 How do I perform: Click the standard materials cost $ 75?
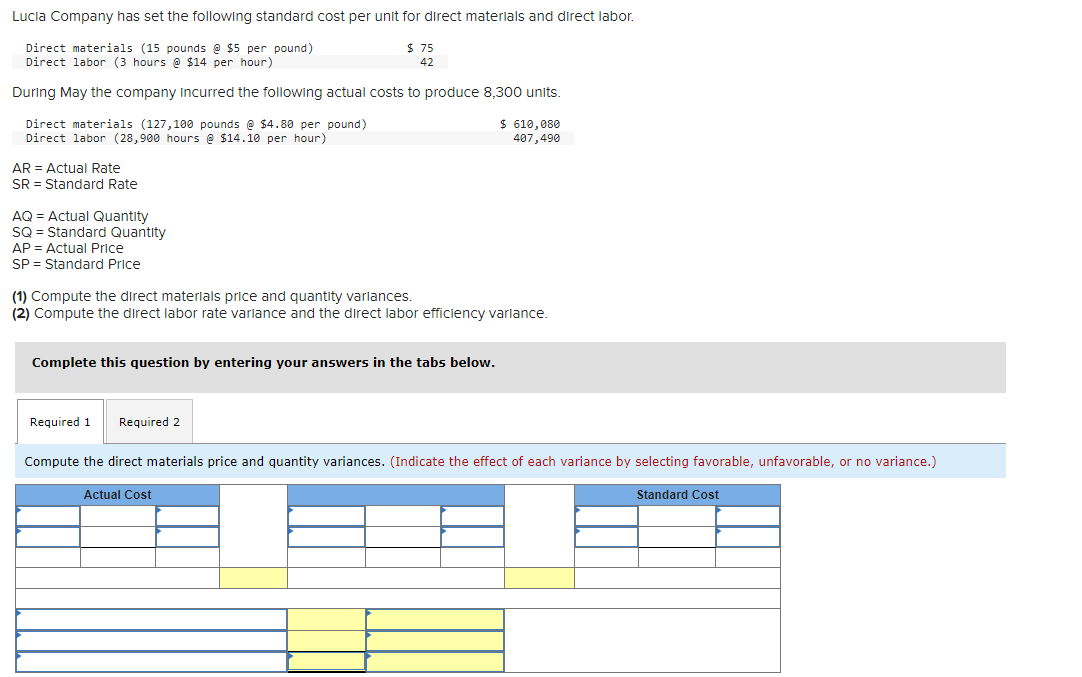pos(420,48)
